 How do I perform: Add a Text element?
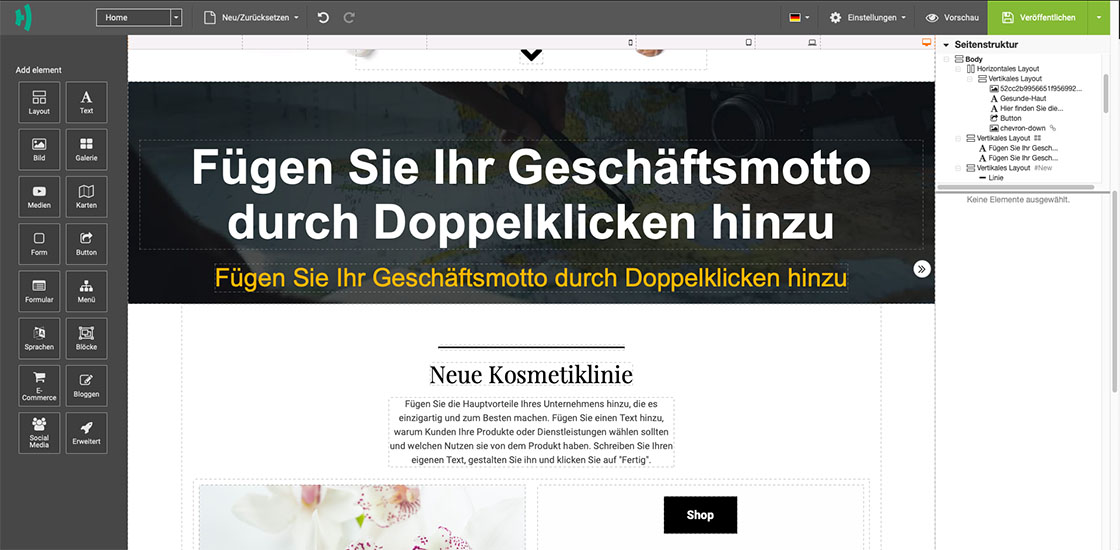[x=86, y=101]
